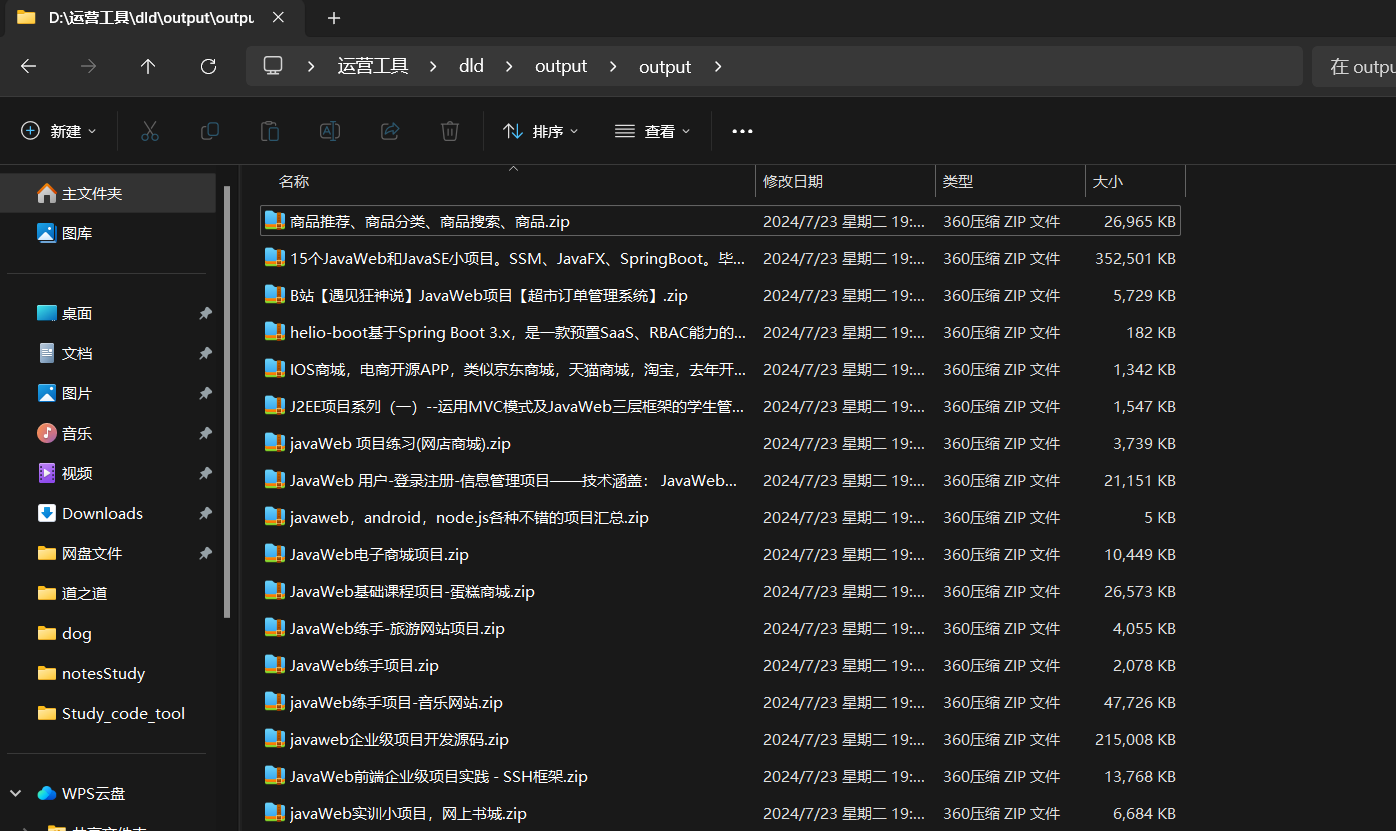Screen dimensions: 1396x831
Task: Click the share icon in toolbar
Action: tap(390, 131)
